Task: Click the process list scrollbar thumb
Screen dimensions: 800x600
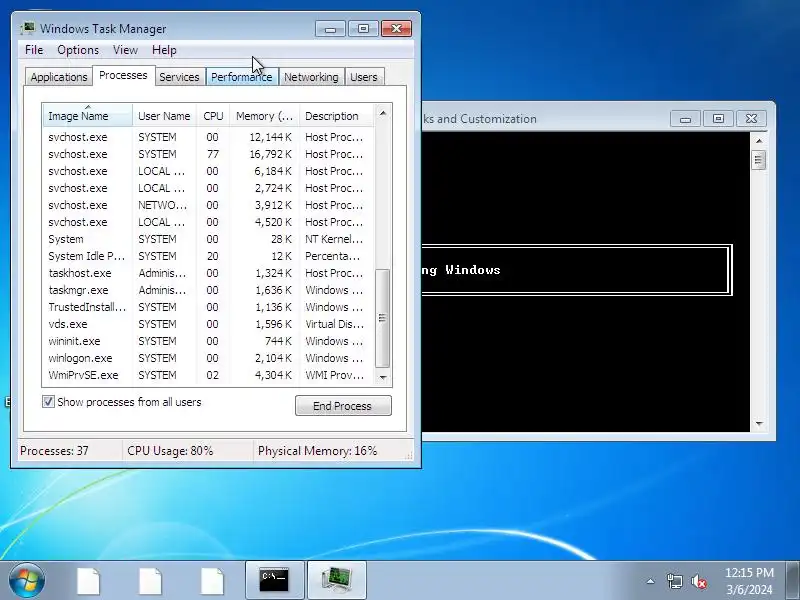Action: [383, 318]
